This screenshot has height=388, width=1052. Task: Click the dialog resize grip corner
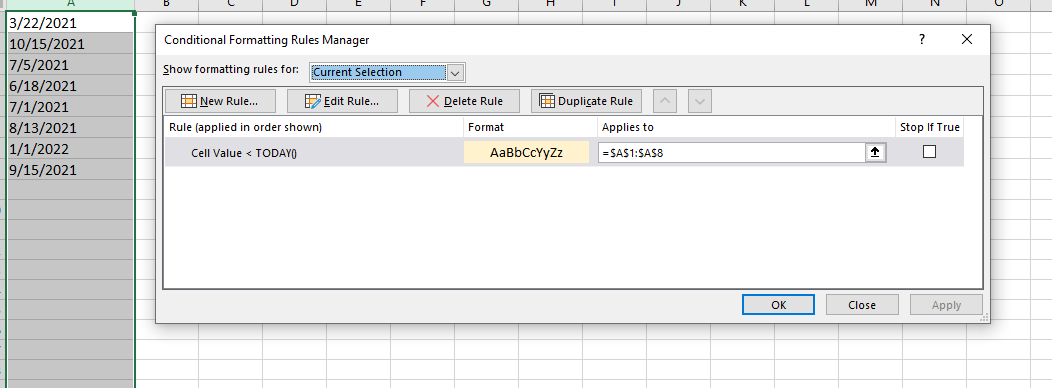coord(984,318)
